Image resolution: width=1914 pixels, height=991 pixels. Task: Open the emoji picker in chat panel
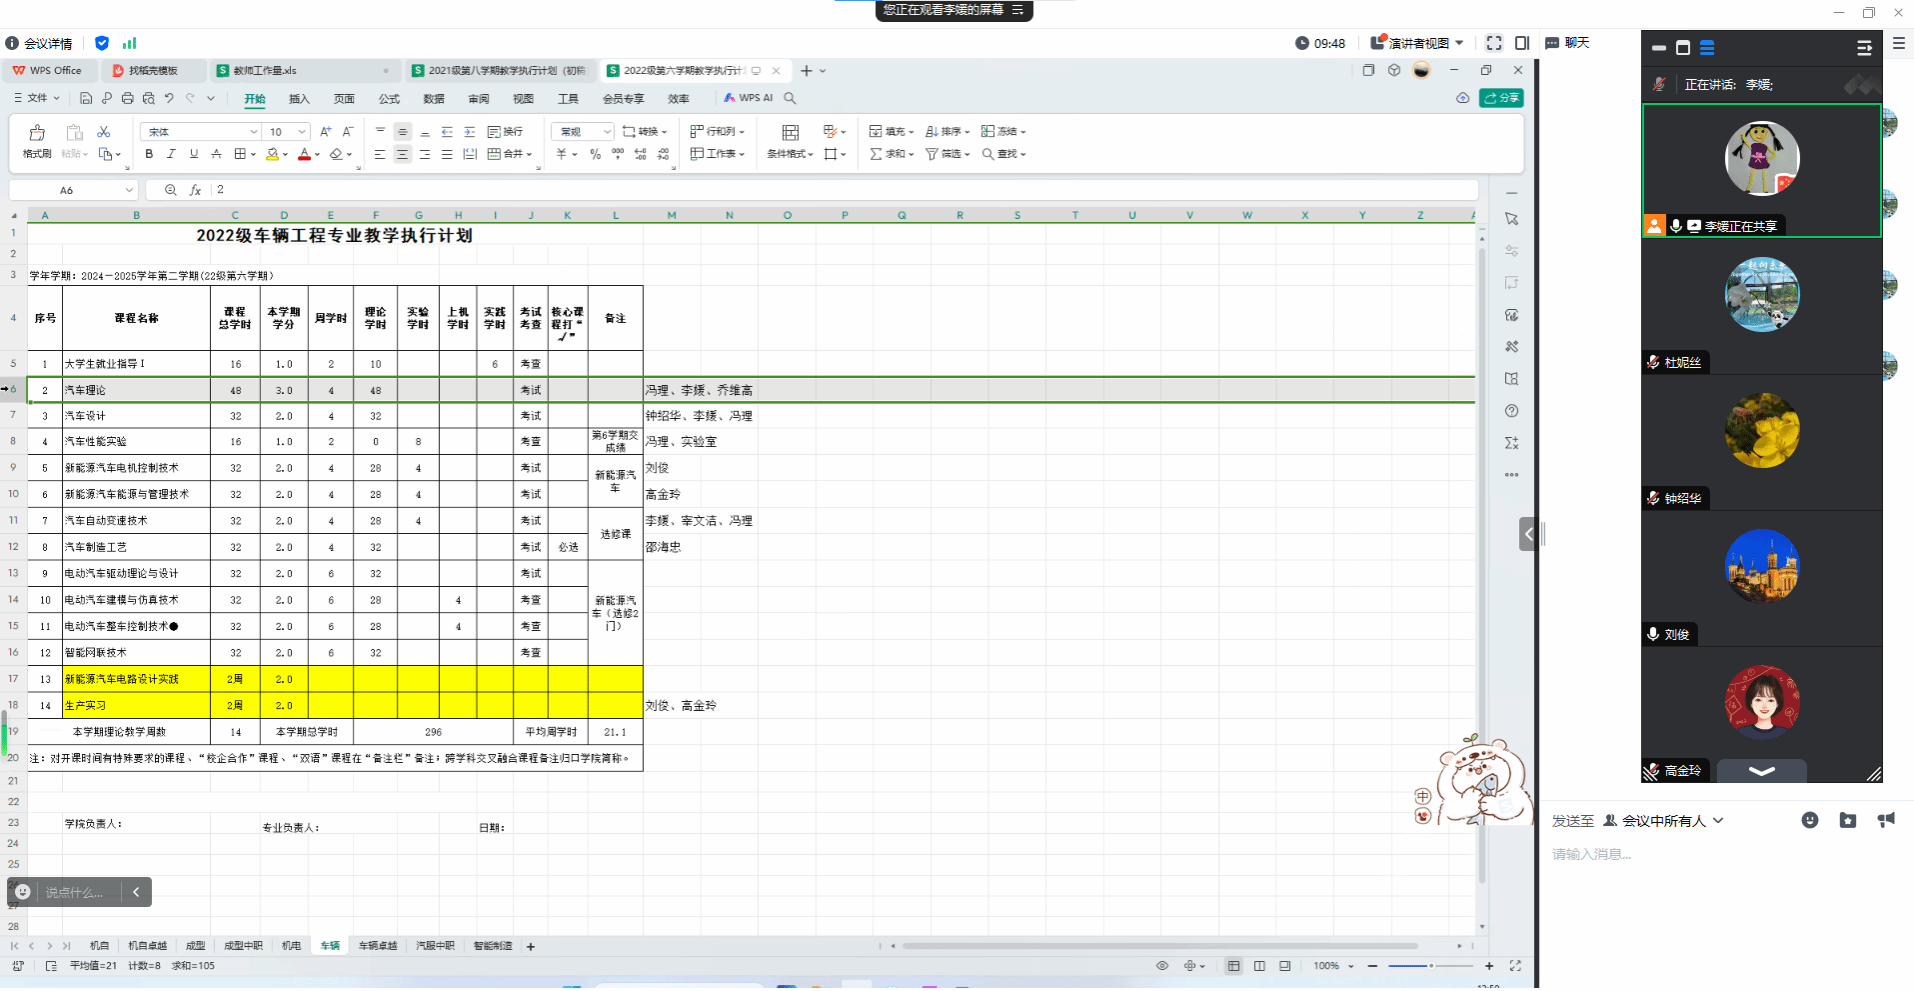coord(1809,820)
